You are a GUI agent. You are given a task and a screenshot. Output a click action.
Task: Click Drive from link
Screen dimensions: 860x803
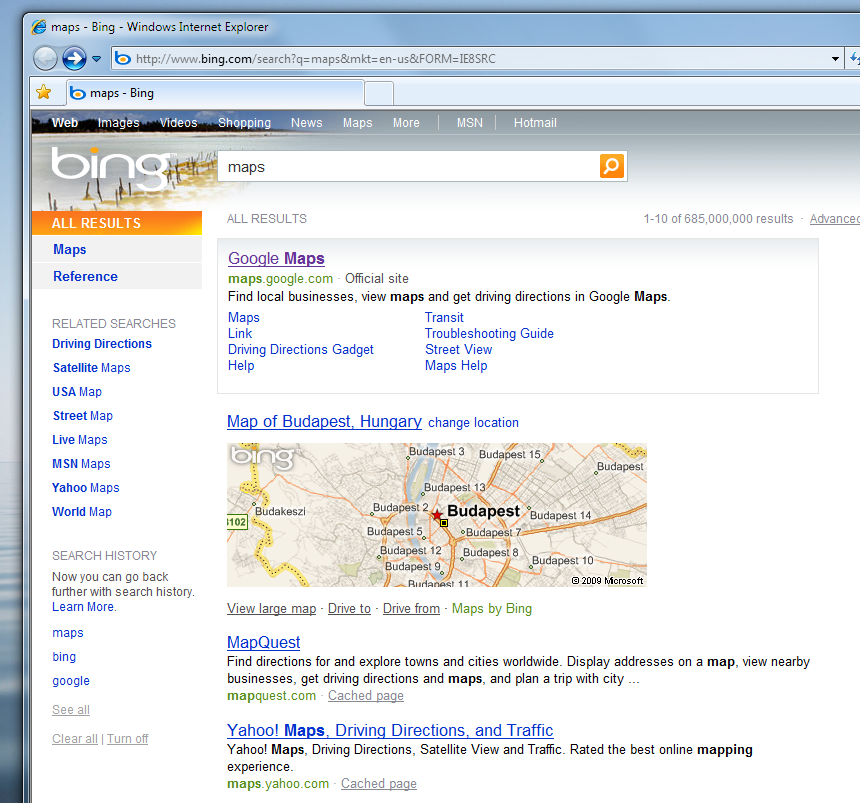point(411,609)
